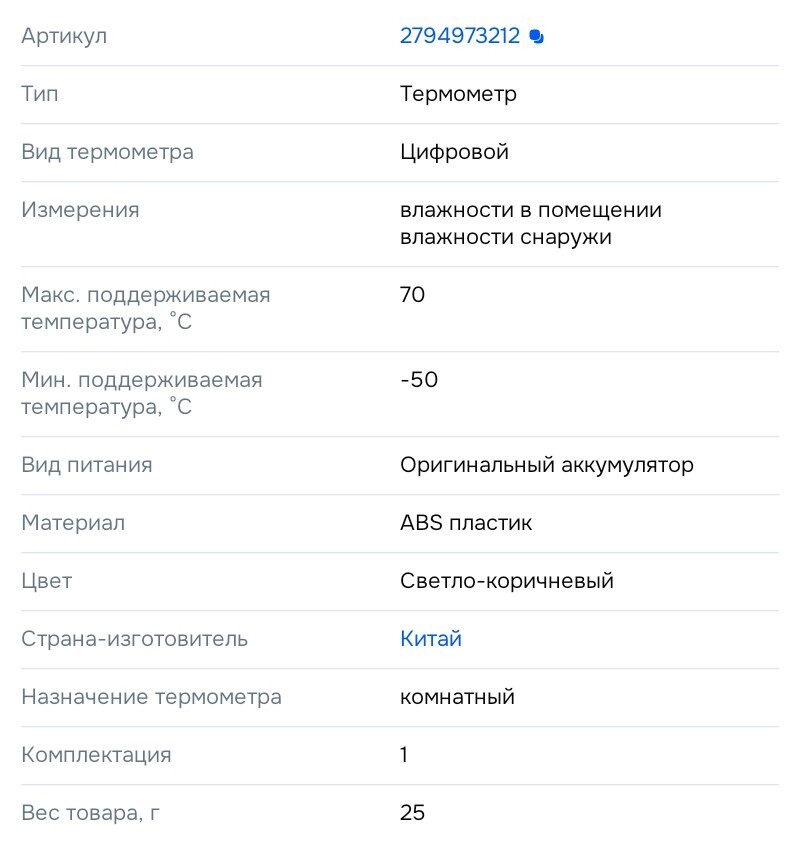Click the Цифровой value text
The height and width of the screenshot is (864, 800).
[x=454, y=152]
